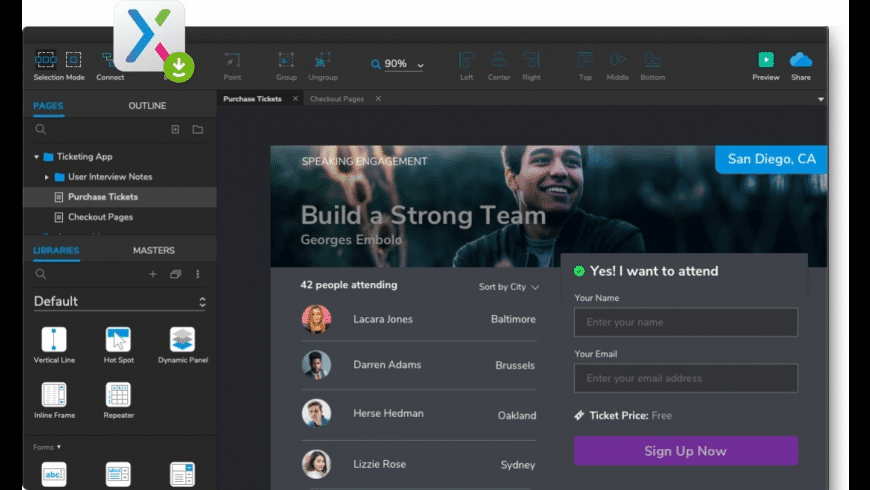Activate the Selection Mode intersected tool icon

(45, 59)
